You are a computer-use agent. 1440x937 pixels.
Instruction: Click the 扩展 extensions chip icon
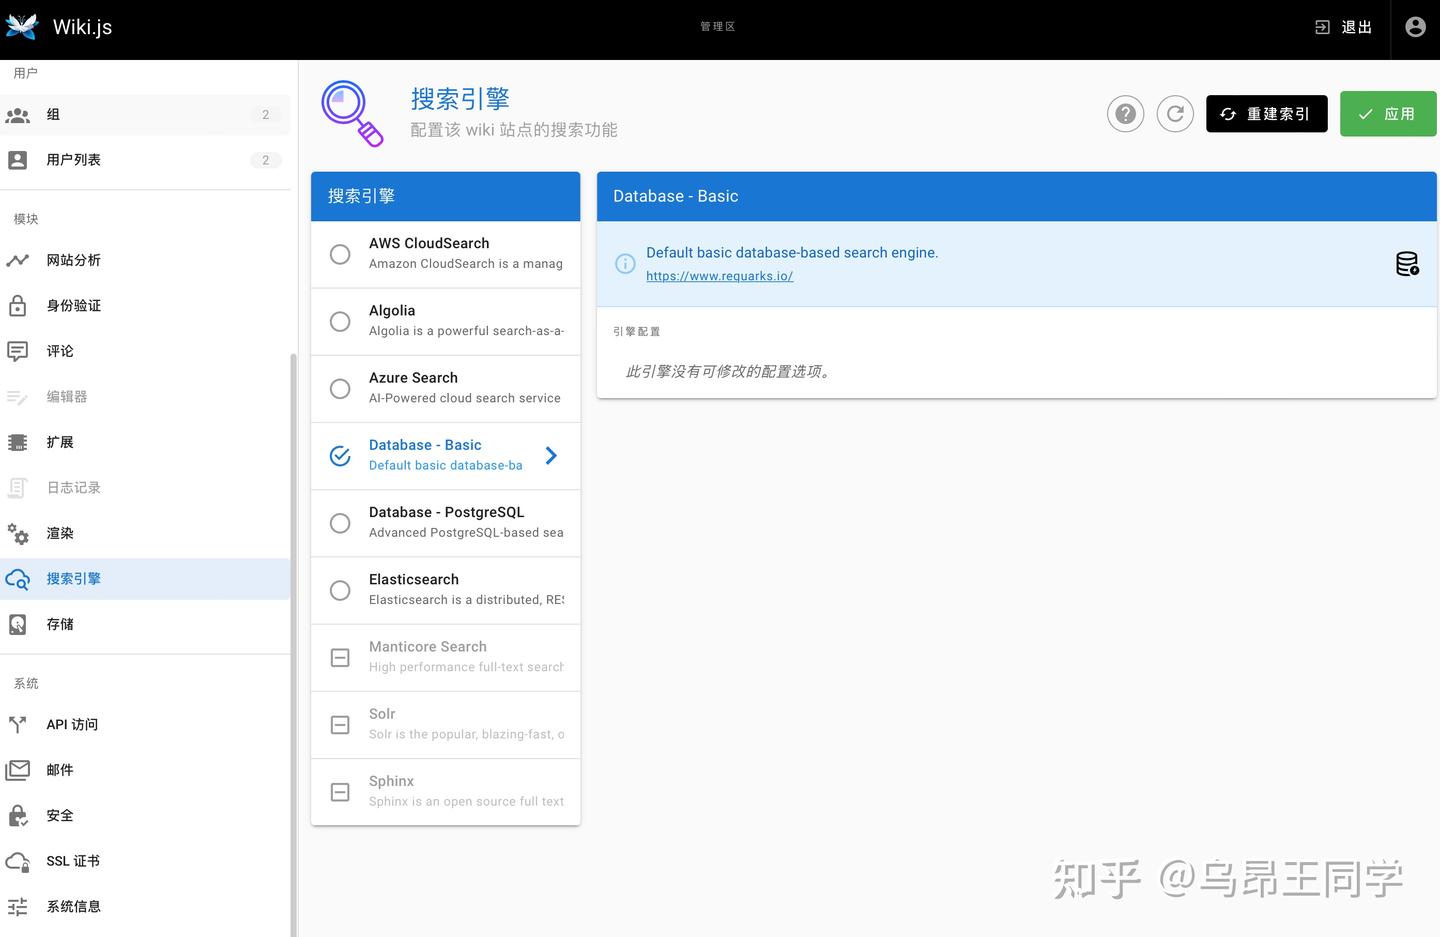(x=18, y=442)
